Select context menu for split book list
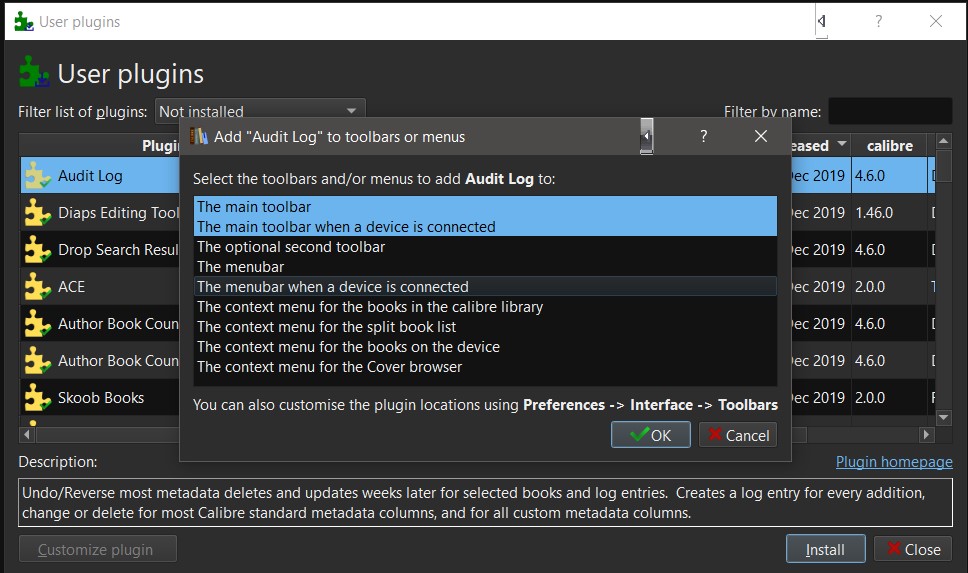The width and height of the screenshot is (968, 573). point(327,327)
